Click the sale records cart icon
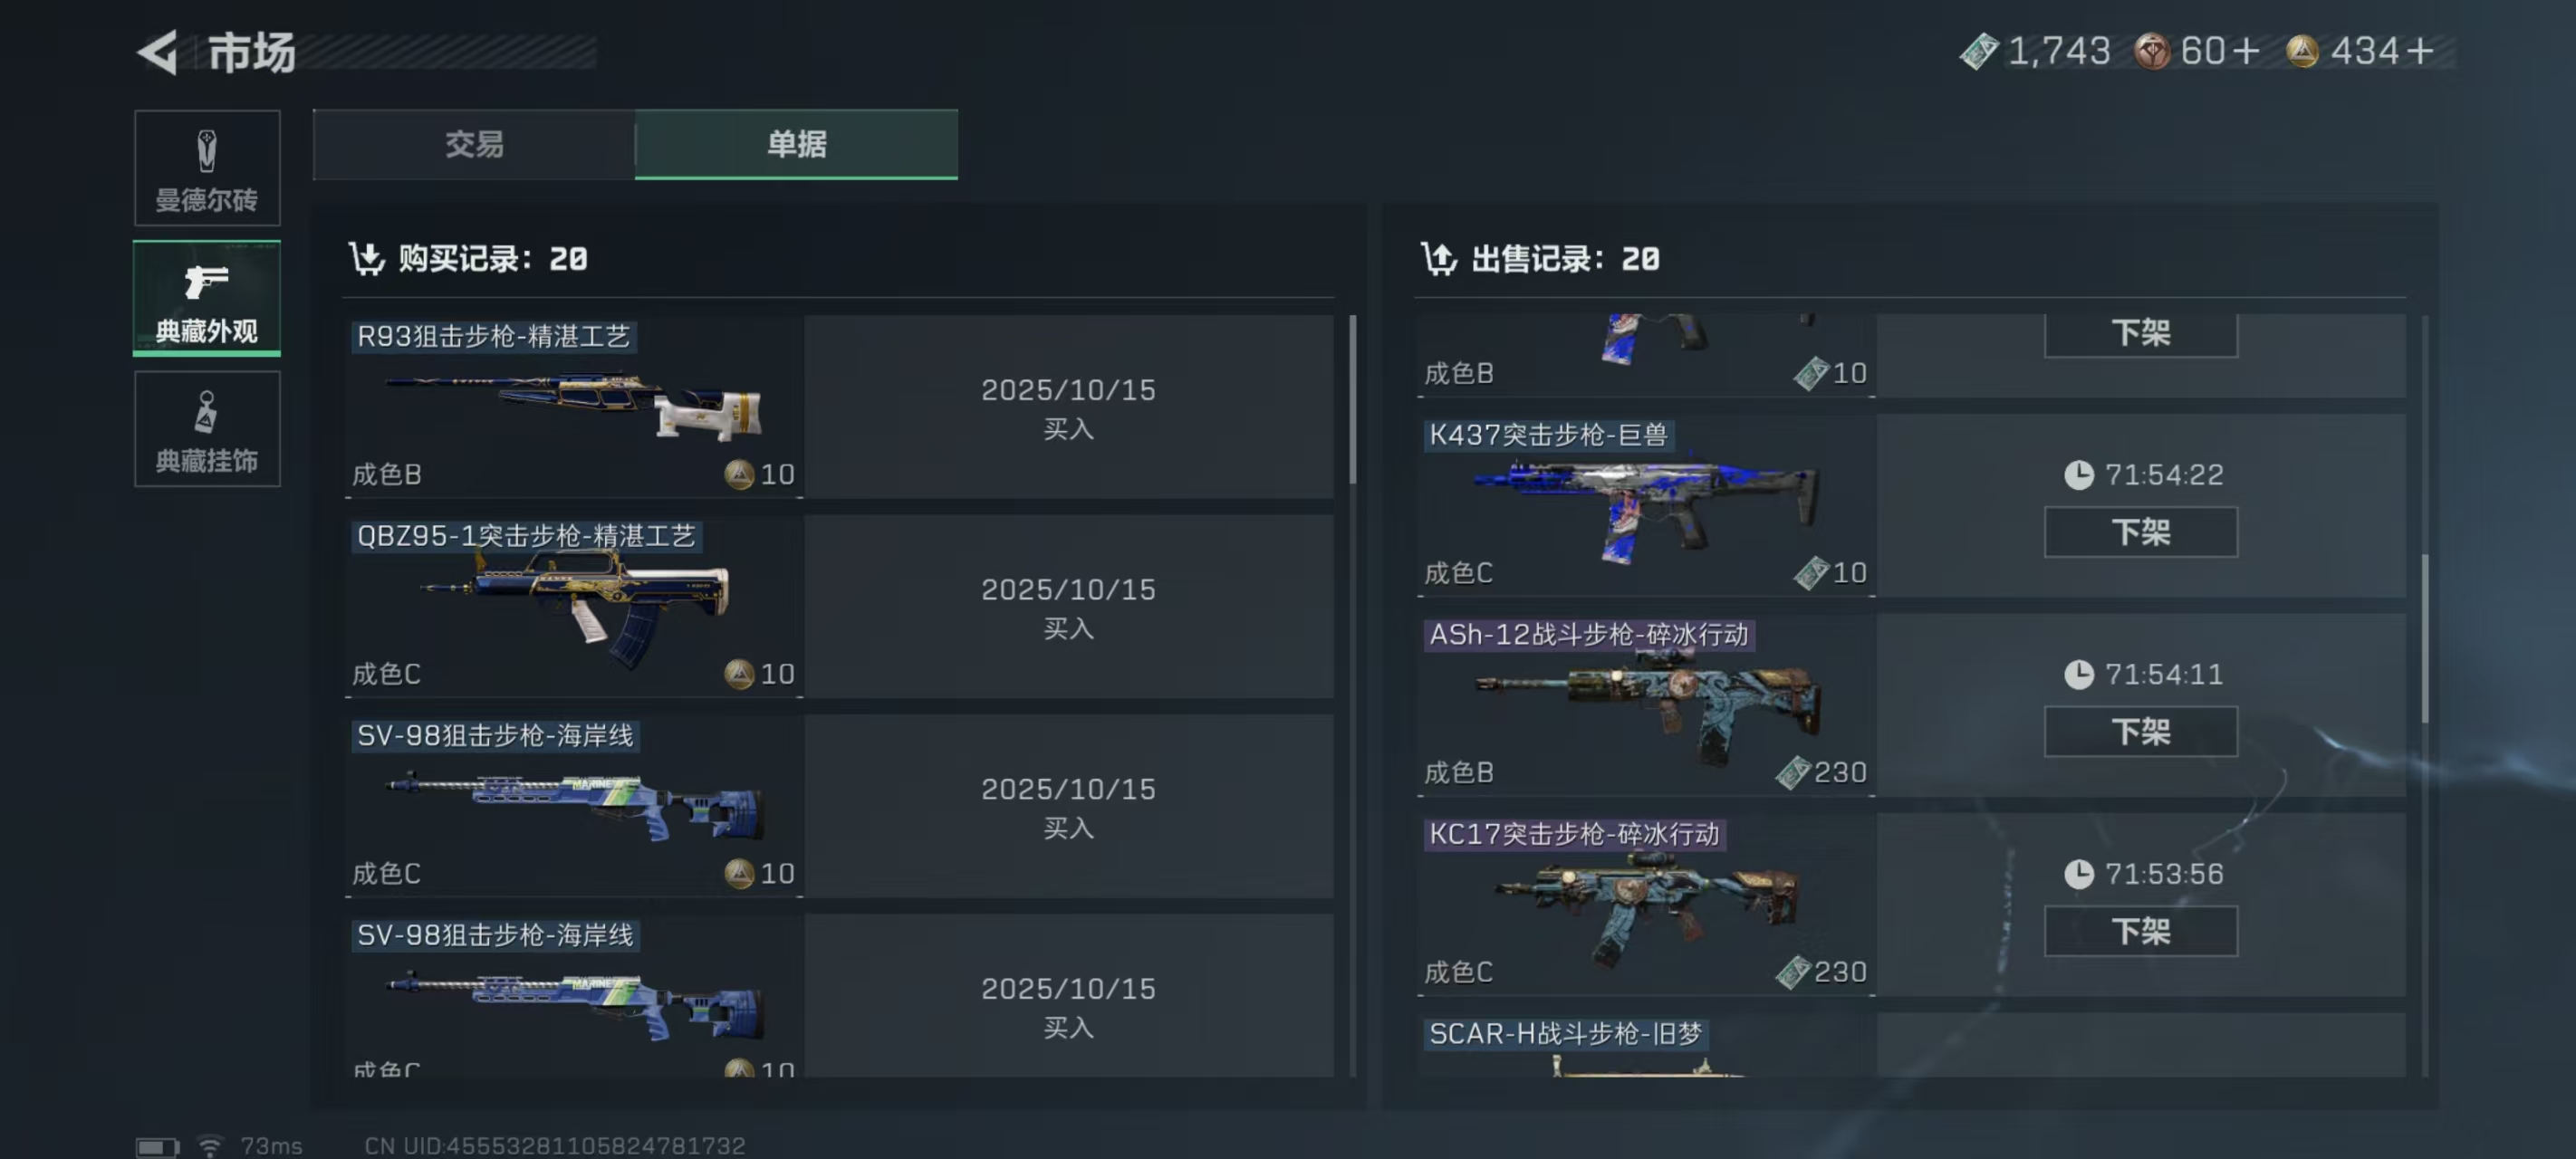 [1439, 258]
